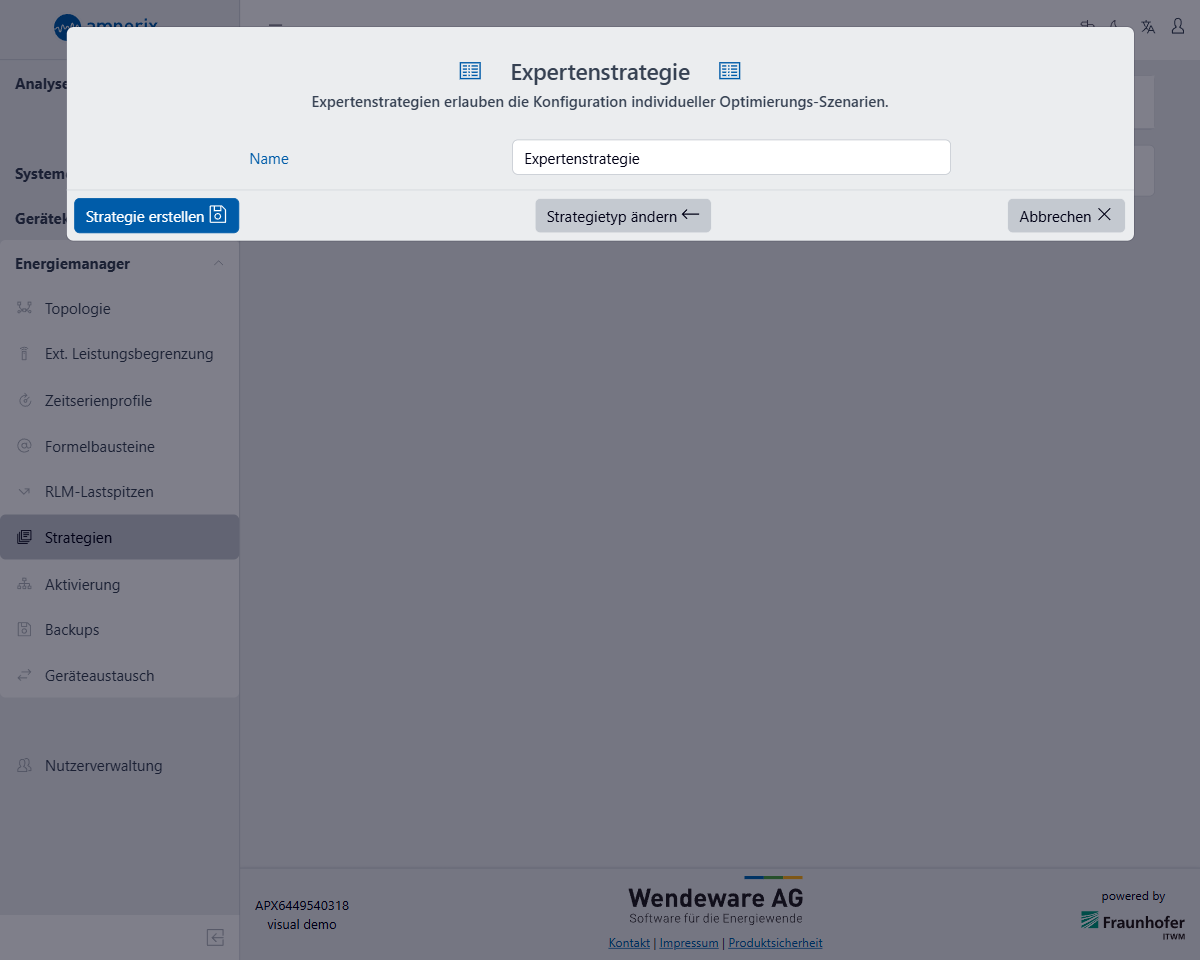1200x960 pixels.
Task: Collapse the Energiemanager section chevron
Action: pos(218,264)
